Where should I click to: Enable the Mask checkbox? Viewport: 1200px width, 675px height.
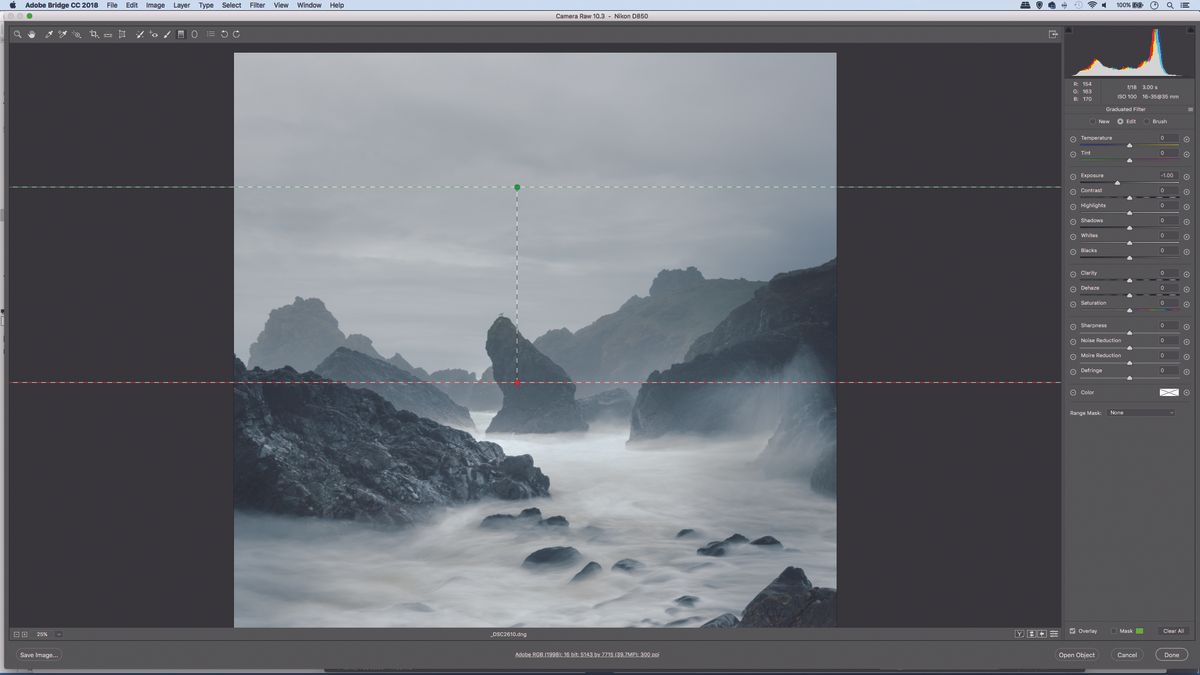(1112, 631)
